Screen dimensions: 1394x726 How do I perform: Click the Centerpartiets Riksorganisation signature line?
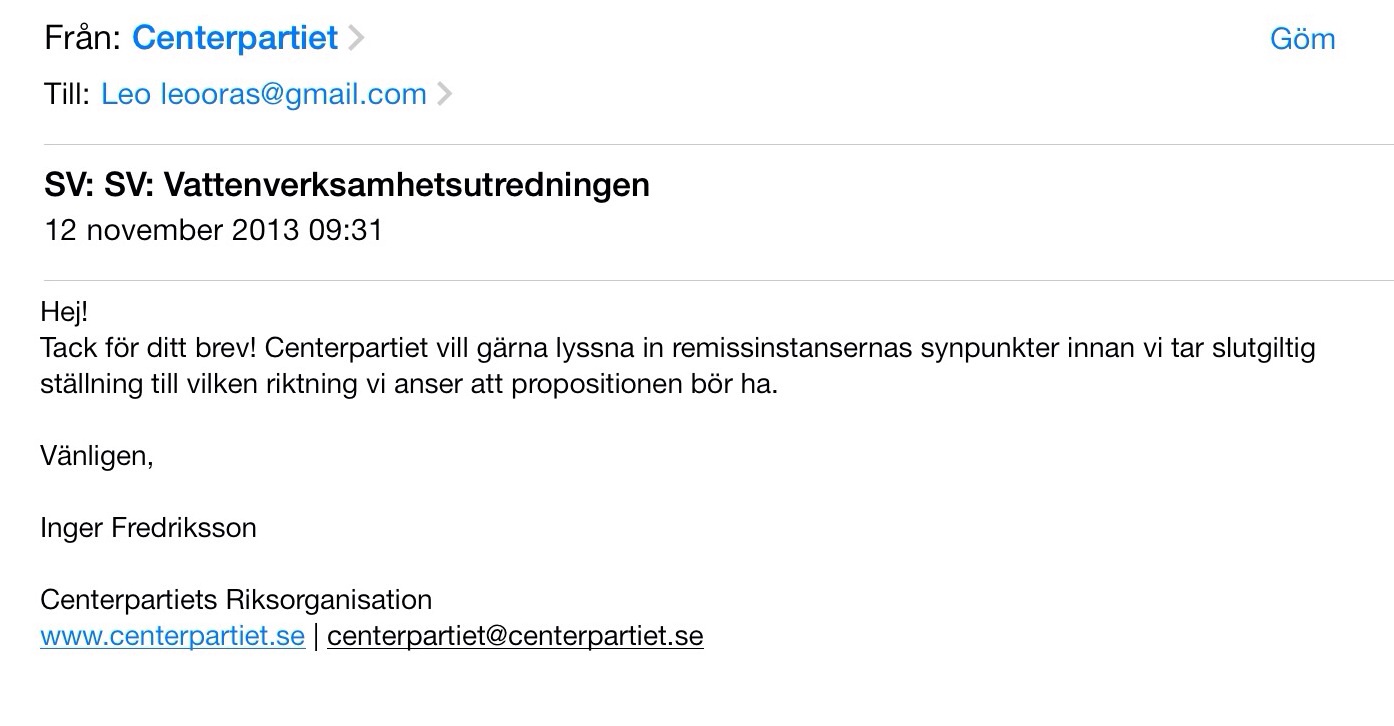click(x=236, y=600)
